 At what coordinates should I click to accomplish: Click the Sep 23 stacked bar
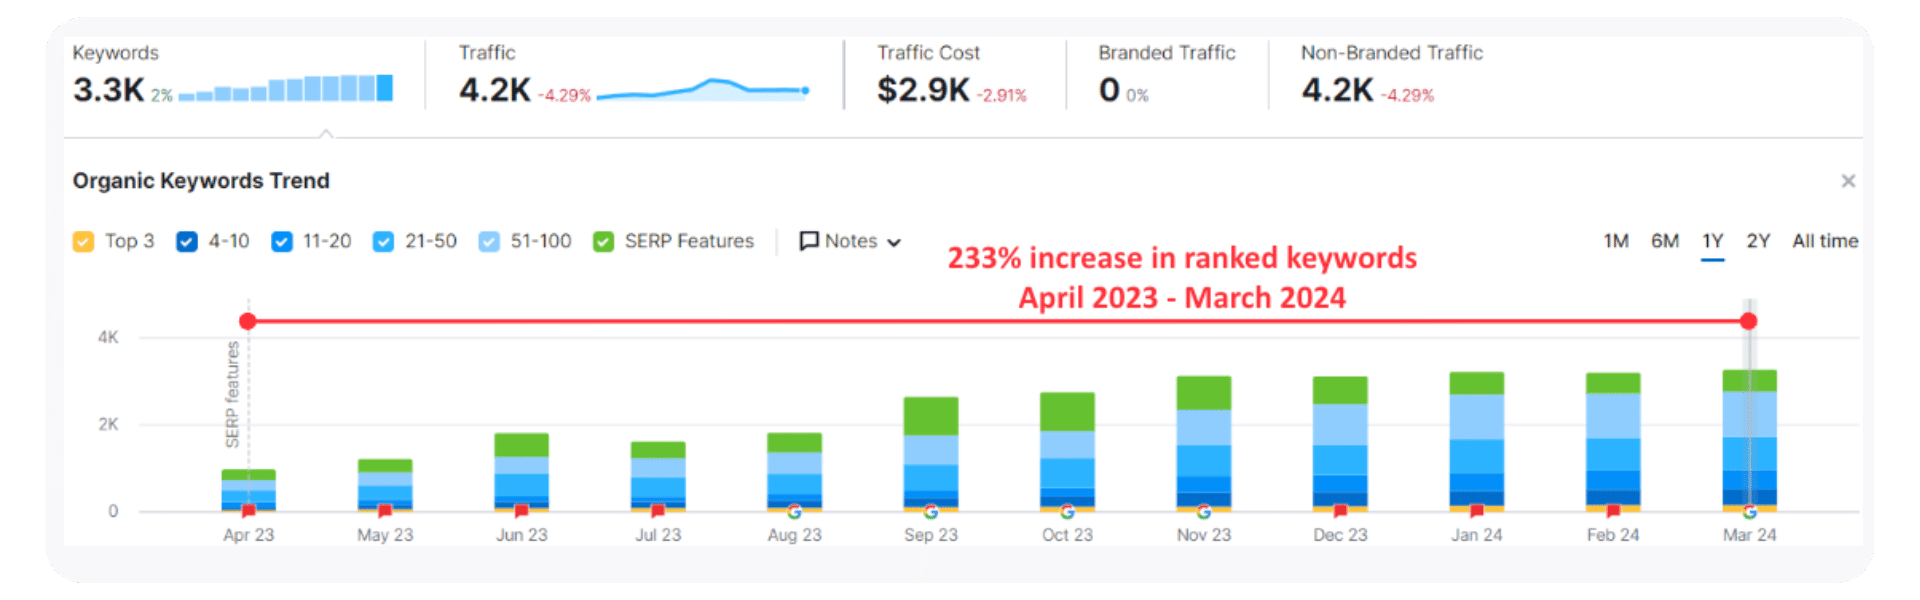(x=931, y=454)
